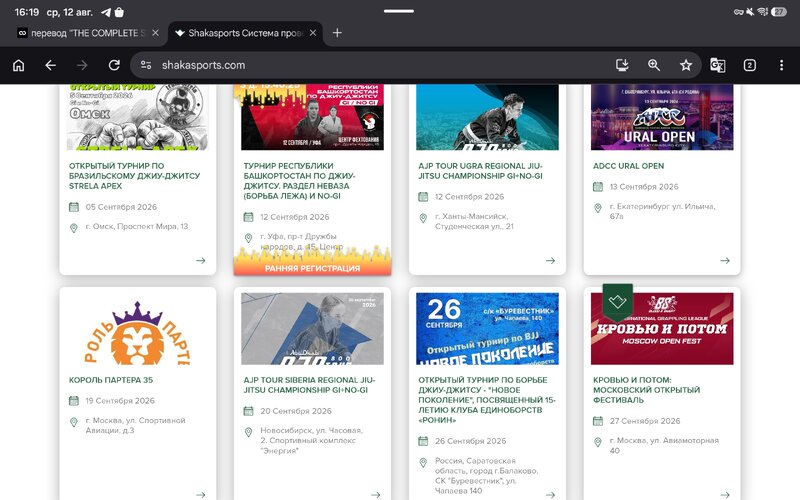Image resolution: width=800 pixels, height=500 pixels.
Task: Open Кровью и Потом festival title
Action: (646, 390)
